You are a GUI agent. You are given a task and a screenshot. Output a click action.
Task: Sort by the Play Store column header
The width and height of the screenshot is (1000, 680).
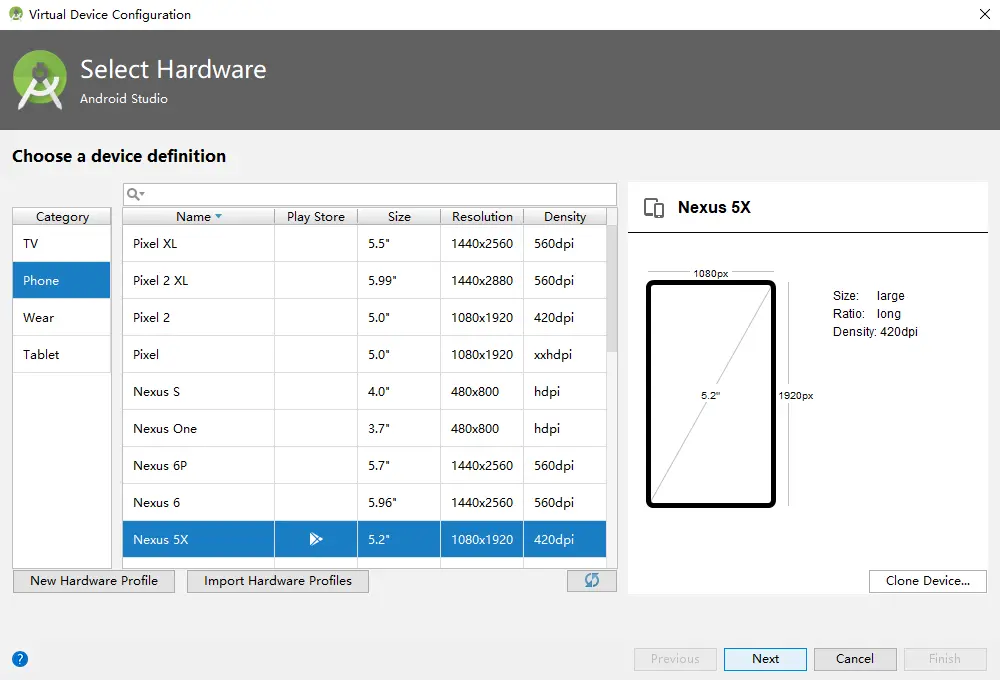pos(316,216)
